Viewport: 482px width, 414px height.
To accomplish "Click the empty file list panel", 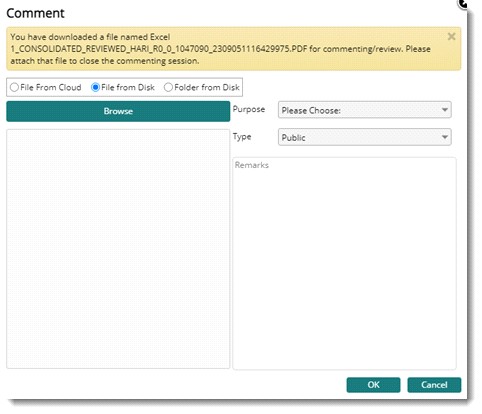I will click(x=118, y=249).
